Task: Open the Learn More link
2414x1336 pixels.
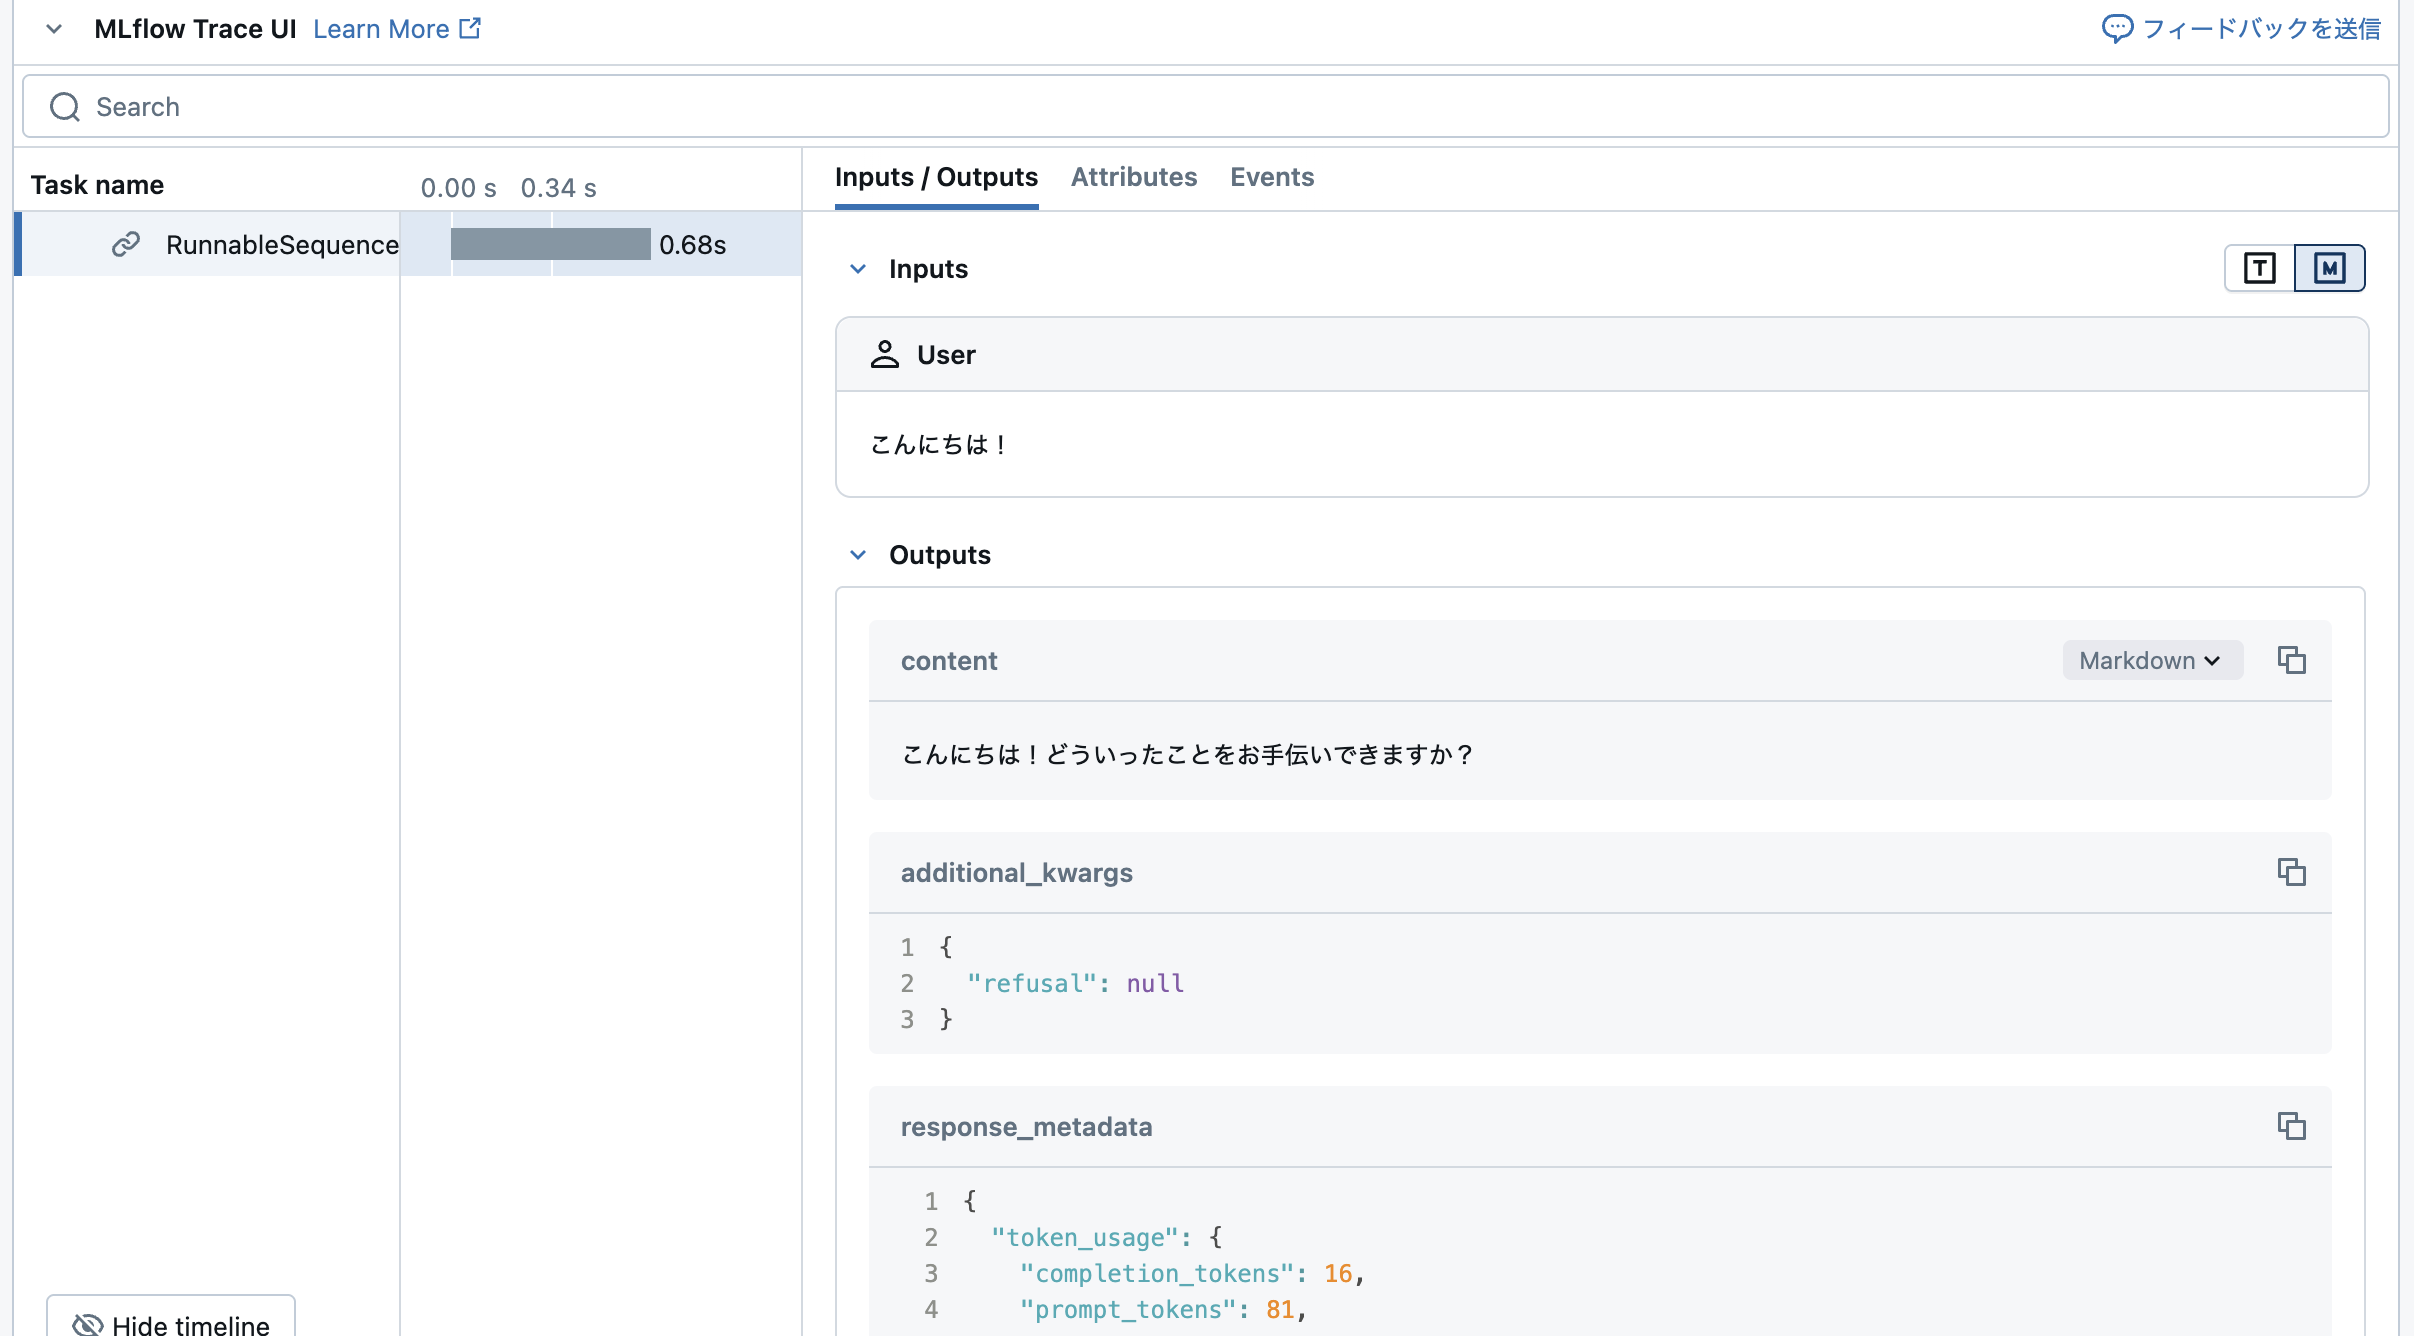Action: (x=383, y=28)
